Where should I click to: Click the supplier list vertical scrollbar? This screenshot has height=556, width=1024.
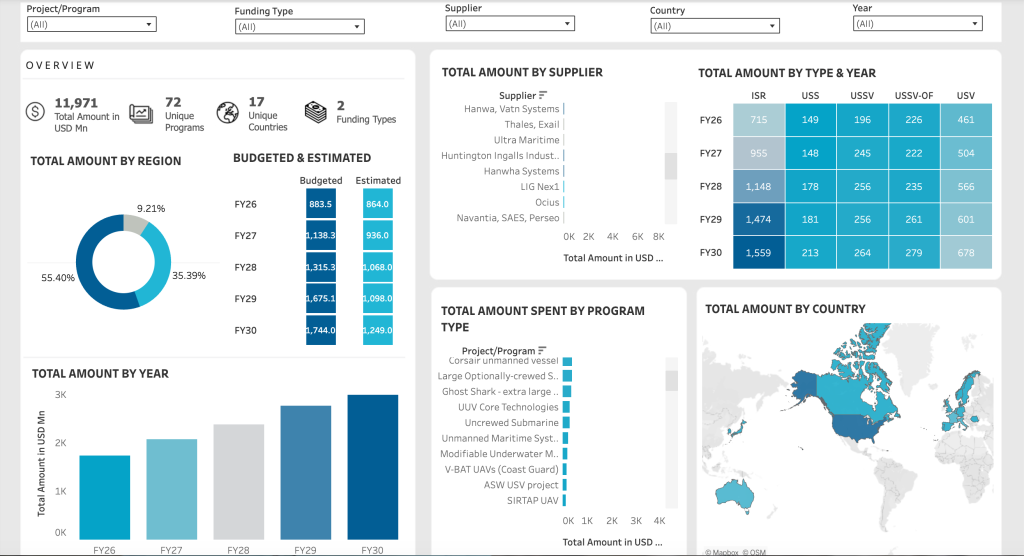(x=671, y=166)
